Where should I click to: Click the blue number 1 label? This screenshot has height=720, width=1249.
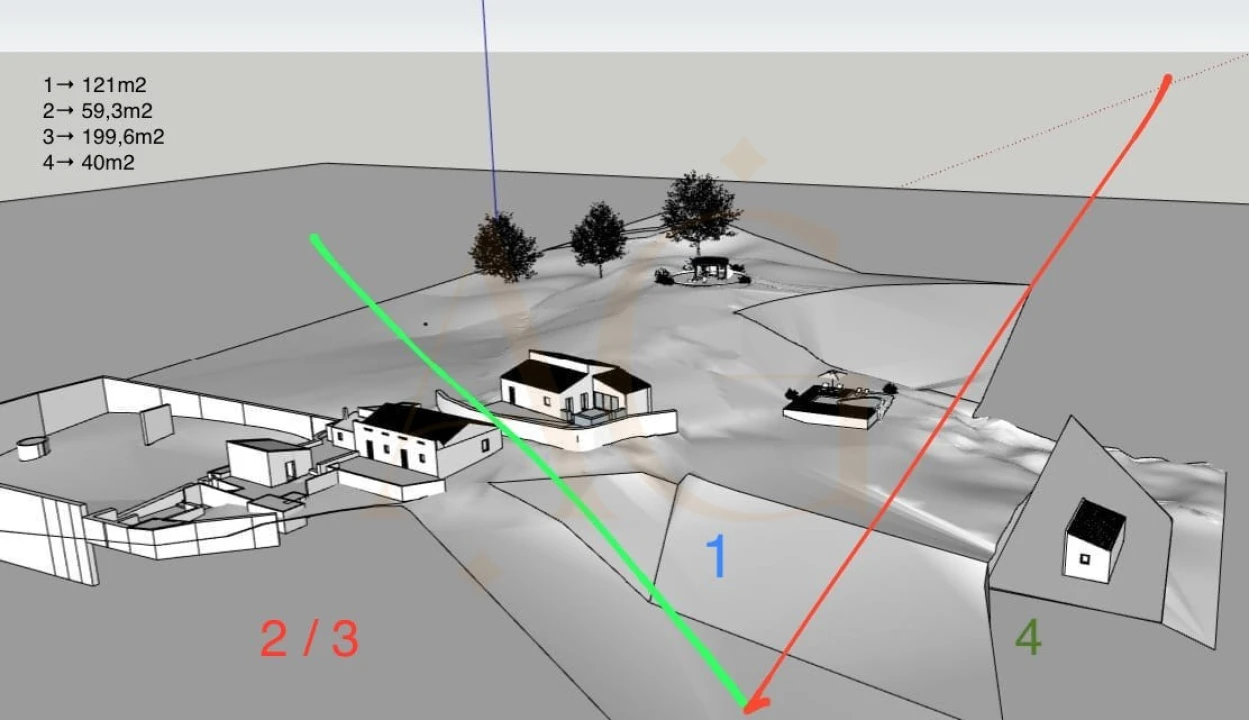716,557
